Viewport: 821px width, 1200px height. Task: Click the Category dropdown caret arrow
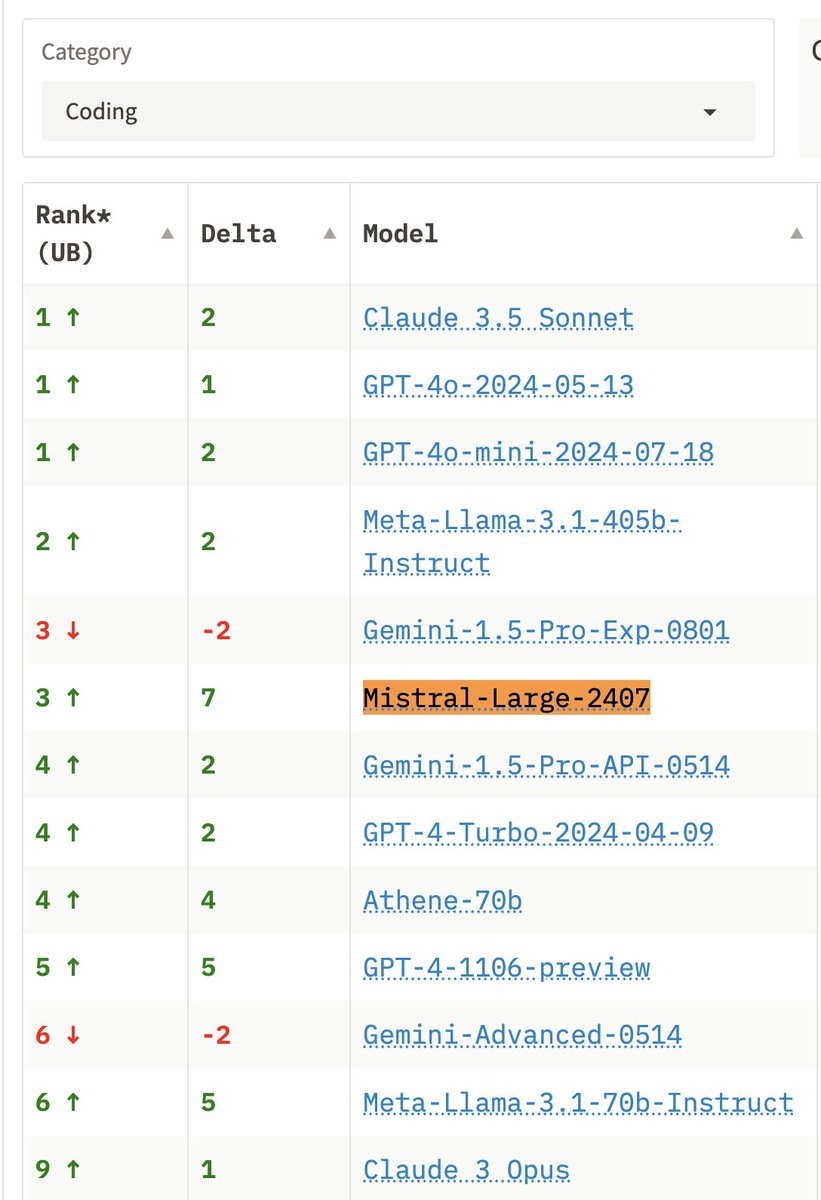click(710, 112)
